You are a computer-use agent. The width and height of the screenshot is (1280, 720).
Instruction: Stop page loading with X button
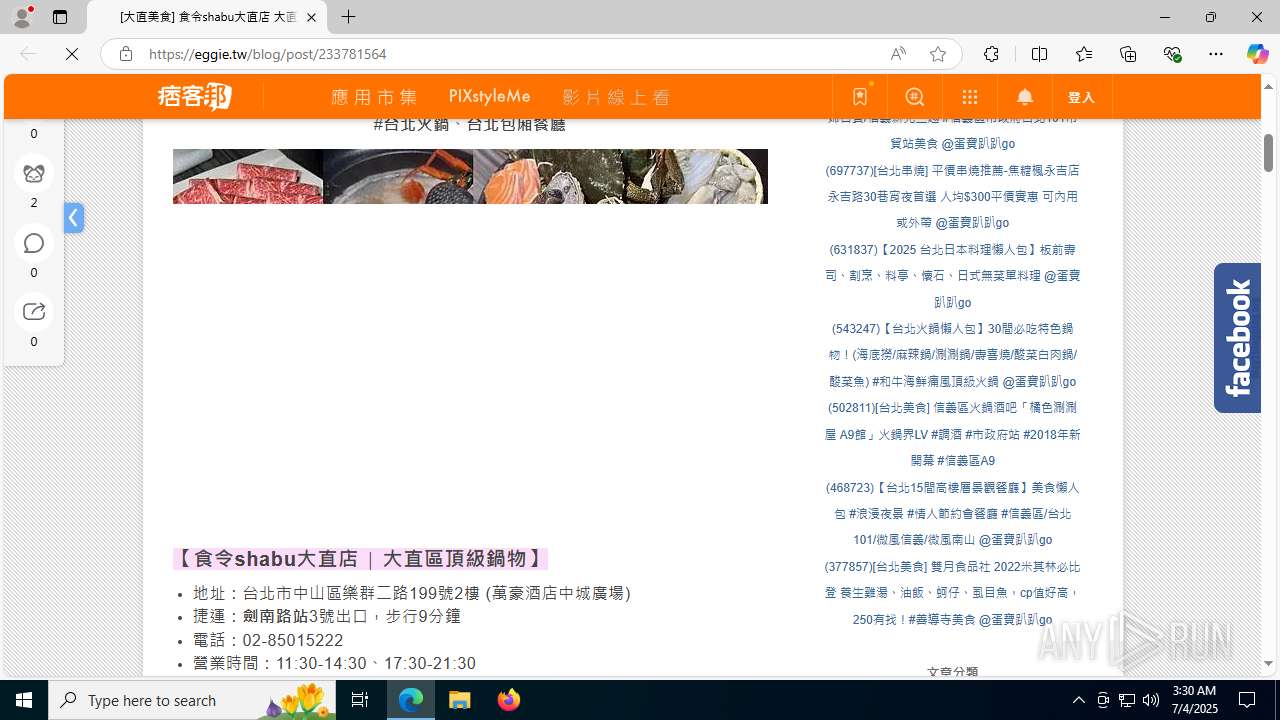pyautogui.click(x=72, y=54)
